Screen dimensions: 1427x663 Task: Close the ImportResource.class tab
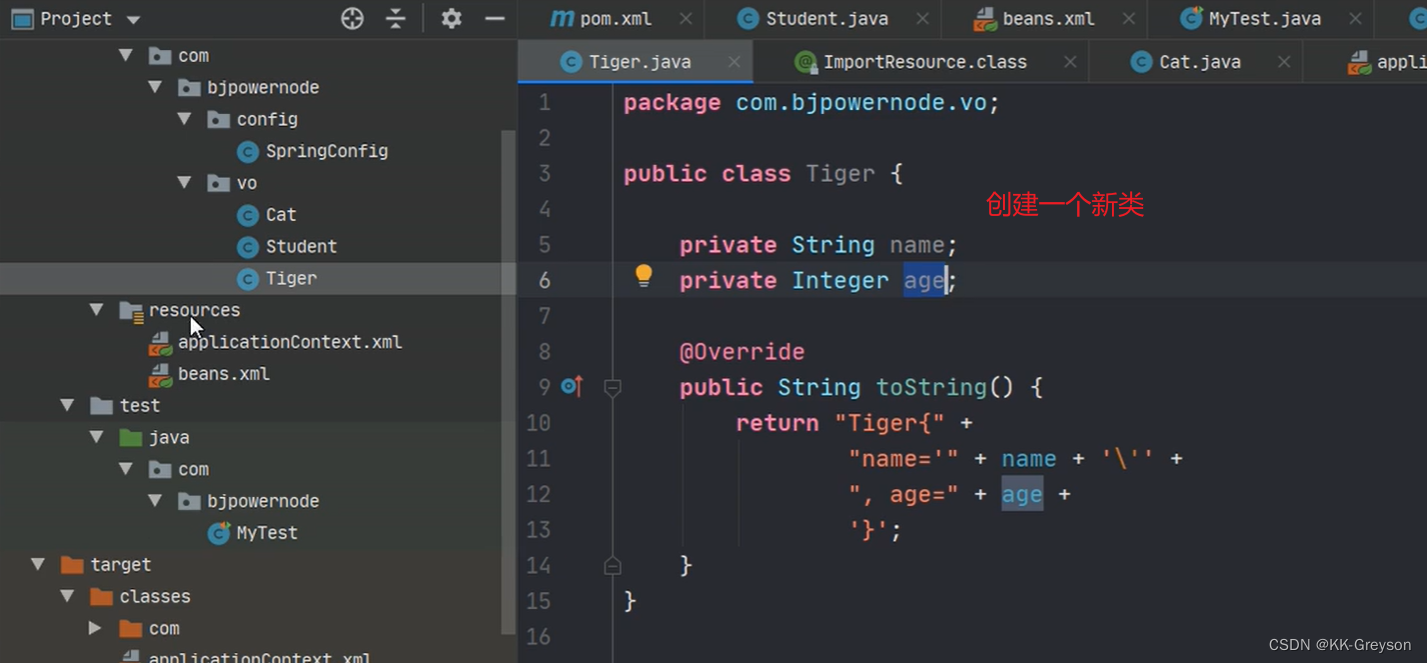click(x=1070, y=62)
